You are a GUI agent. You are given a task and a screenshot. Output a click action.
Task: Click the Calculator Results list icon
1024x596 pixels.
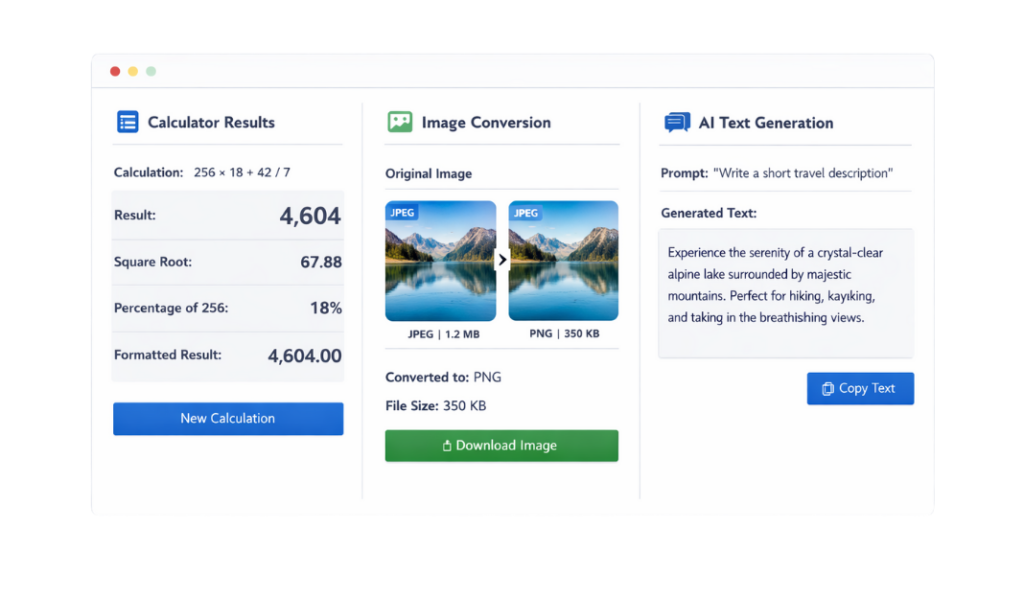(127, 122)
